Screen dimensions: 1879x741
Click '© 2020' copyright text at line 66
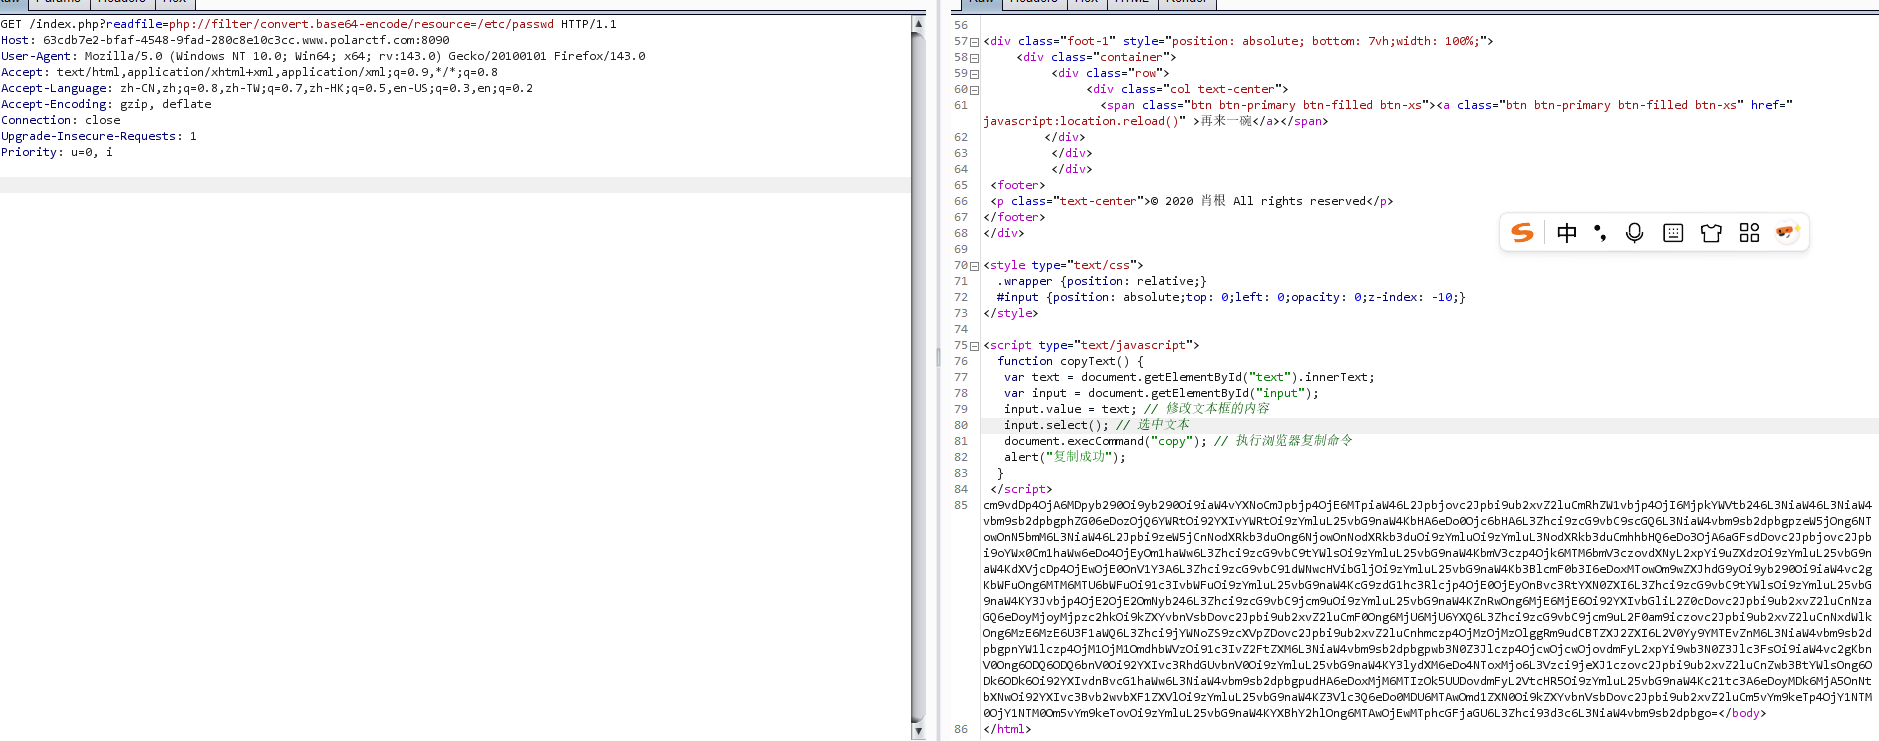pos(1172,201)
